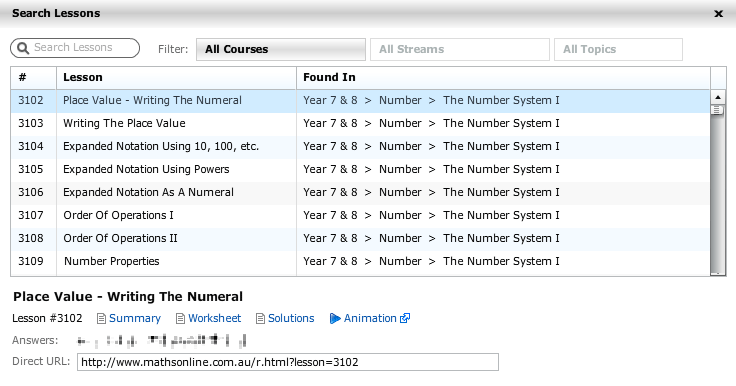736x386 pixels.
Task: Click scrollbar up arrow in lesson list
Action: click(718, 97)
